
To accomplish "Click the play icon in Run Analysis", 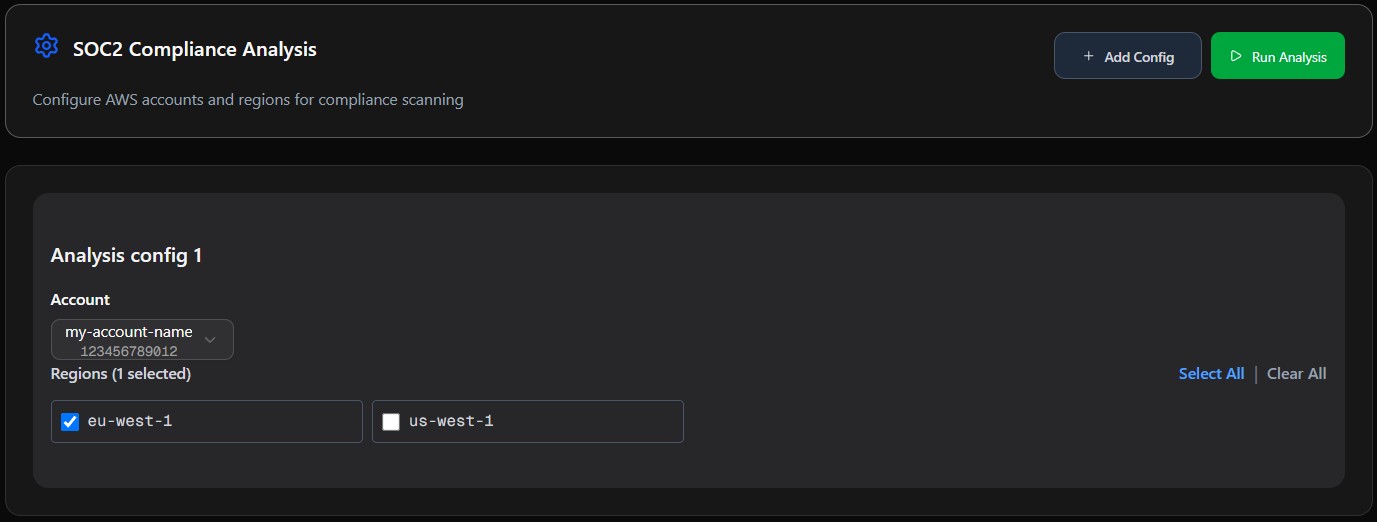I will [x=1236, y=57].
